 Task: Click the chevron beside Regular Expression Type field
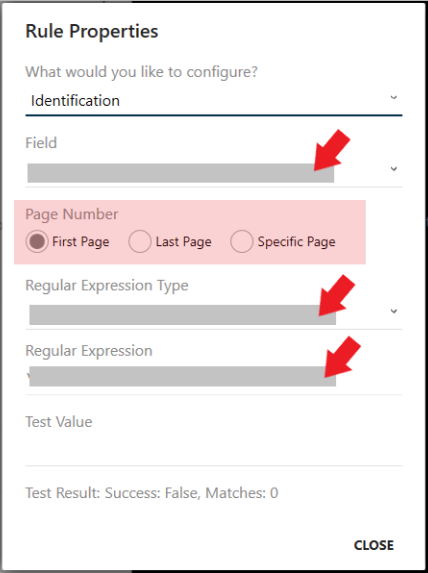pyautogui.click(x=394, y=311)
